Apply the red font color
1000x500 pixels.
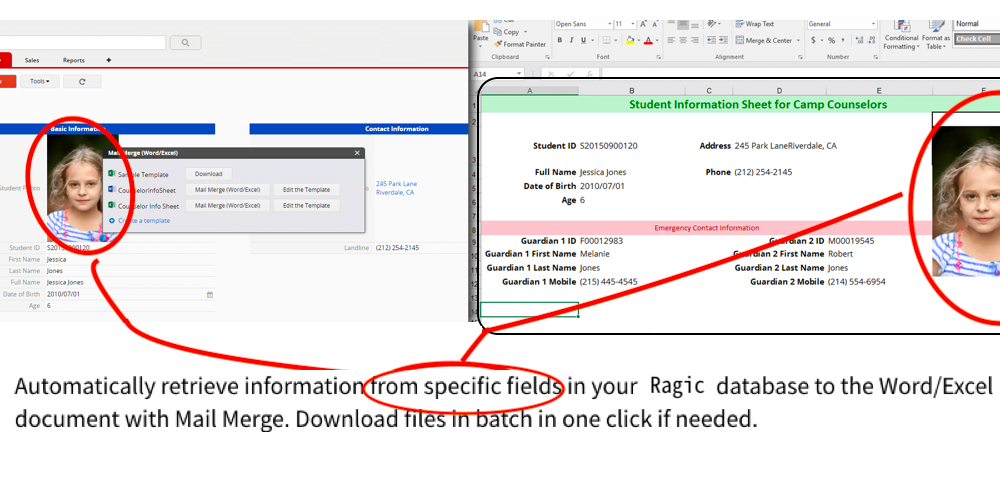[648, 41]
